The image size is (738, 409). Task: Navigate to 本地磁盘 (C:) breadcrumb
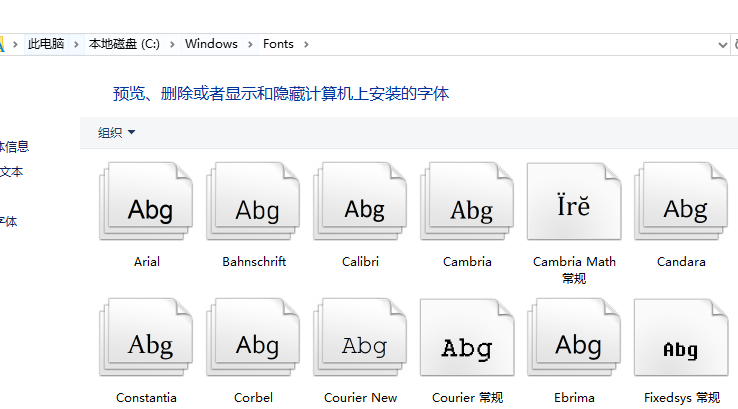pos(124,44)
